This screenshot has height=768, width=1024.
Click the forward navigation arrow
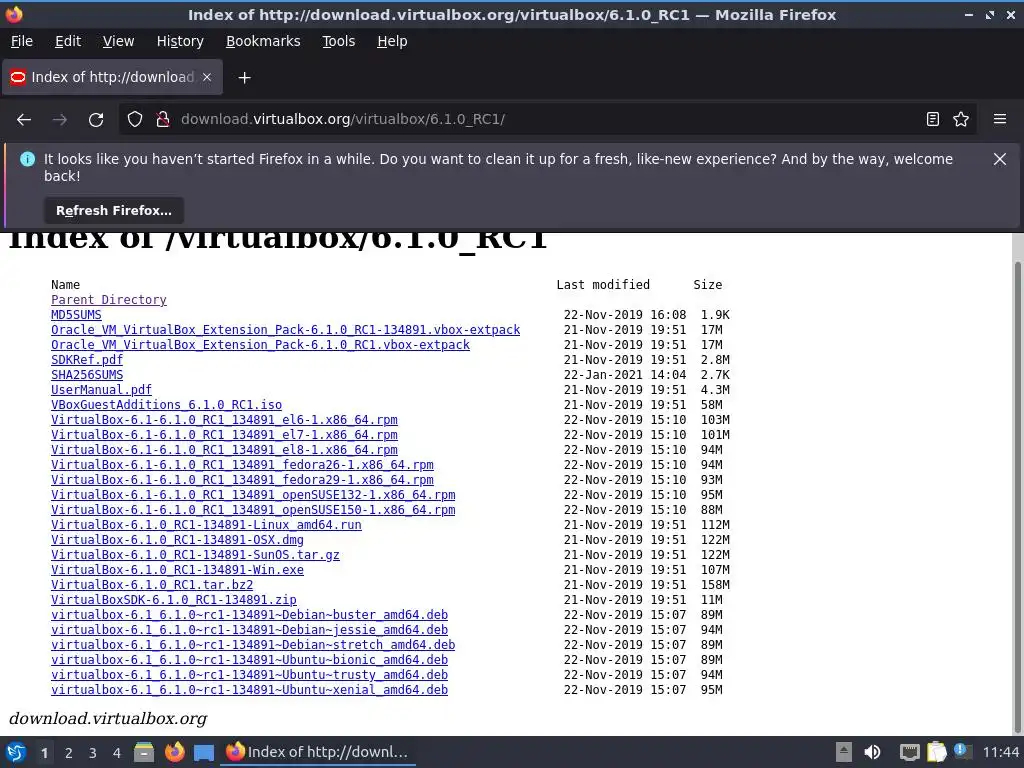[x=60, y=120]
